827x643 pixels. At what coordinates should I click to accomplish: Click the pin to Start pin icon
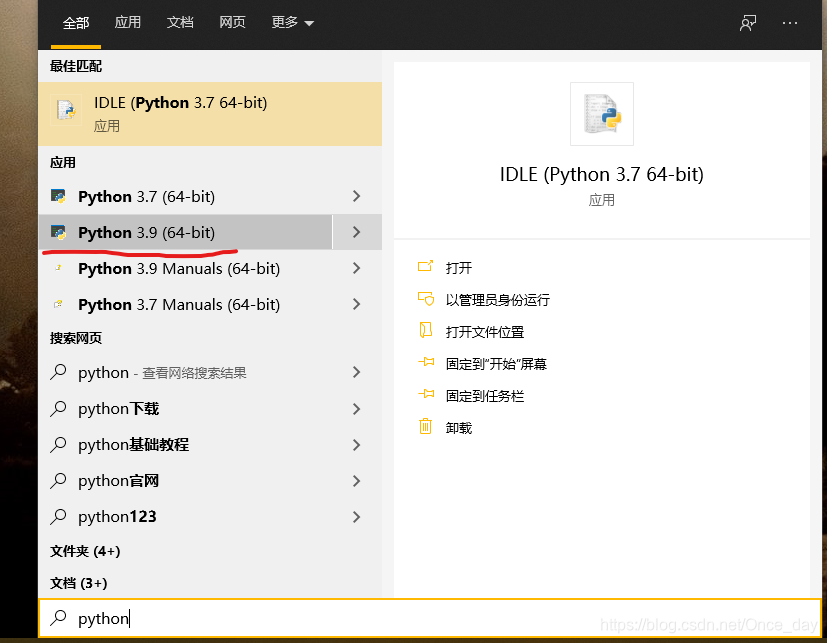(x=426, y=362)
